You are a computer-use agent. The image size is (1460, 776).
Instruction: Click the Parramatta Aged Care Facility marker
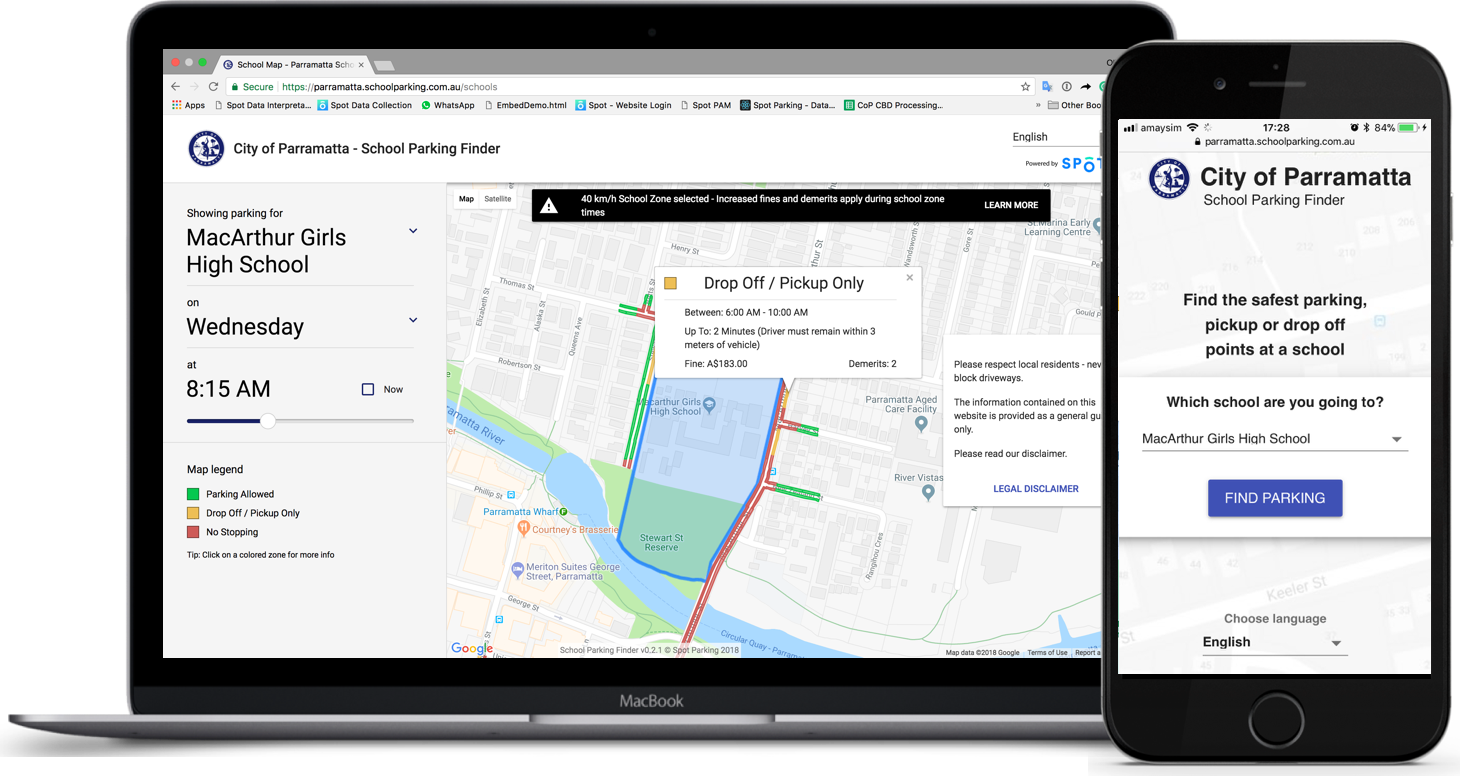point(922,424)
